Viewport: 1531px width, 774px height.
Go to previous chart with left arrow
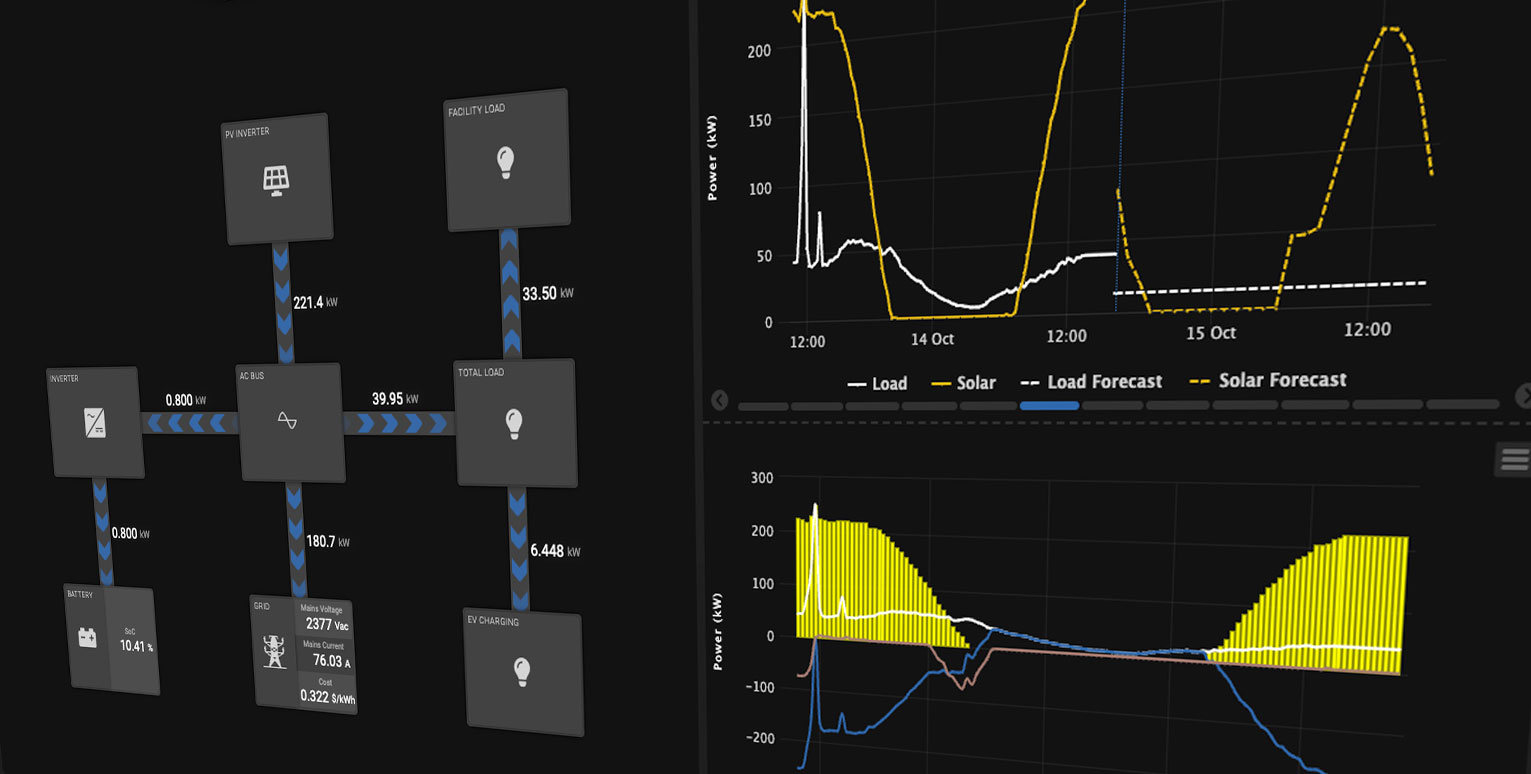(x=719, y=400)
